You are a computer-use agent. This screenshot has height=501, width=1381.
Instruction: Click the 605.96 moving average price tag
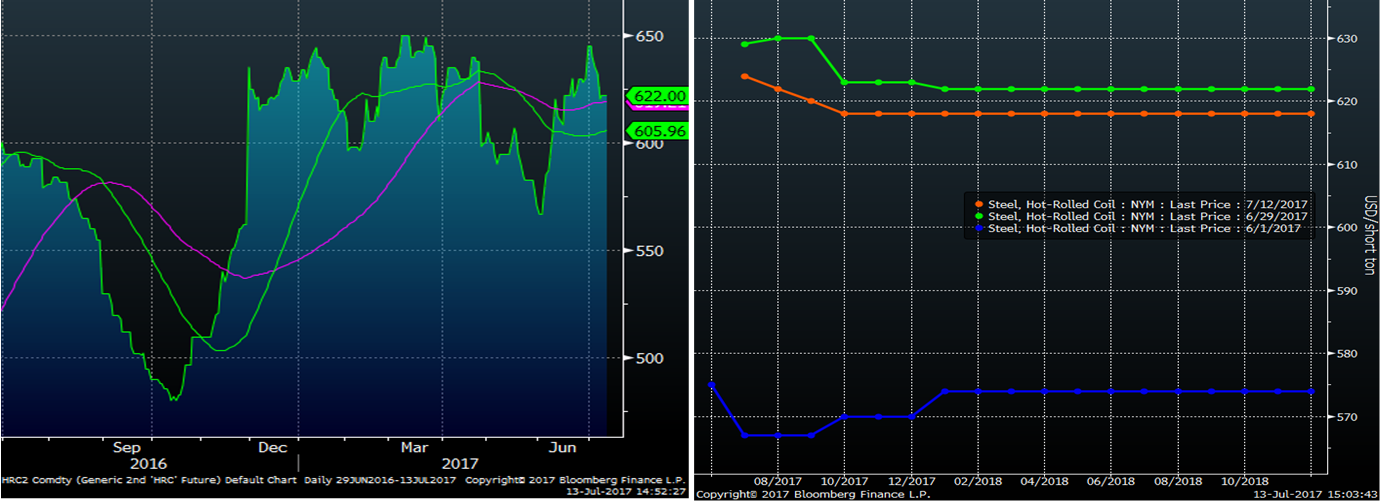pos(660,131)
